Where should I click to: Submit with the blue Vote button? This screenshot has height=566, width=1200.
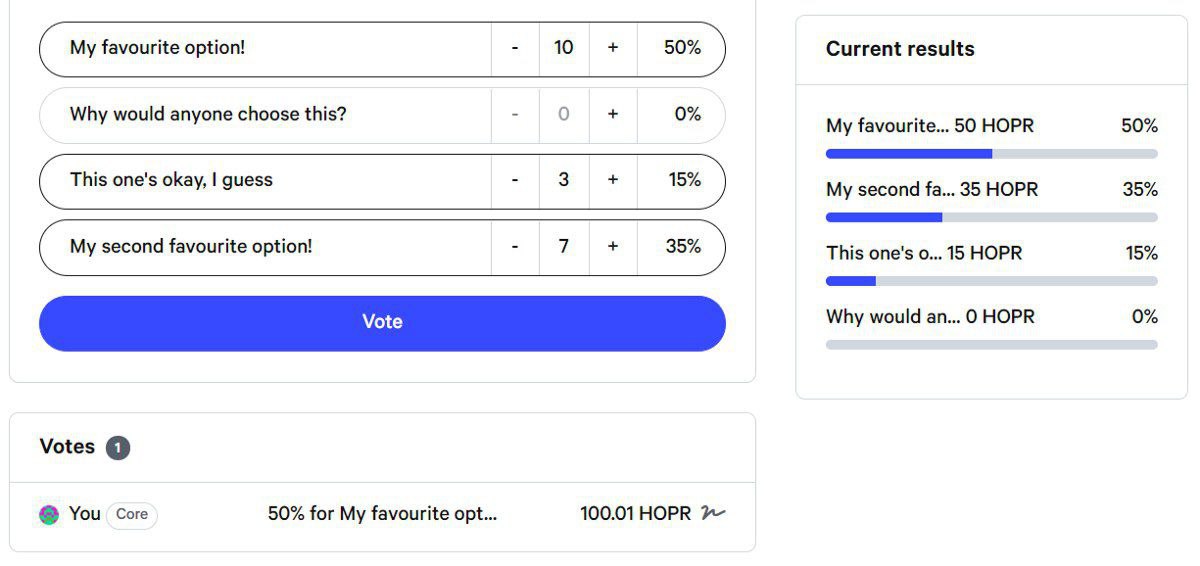point(382,323)
